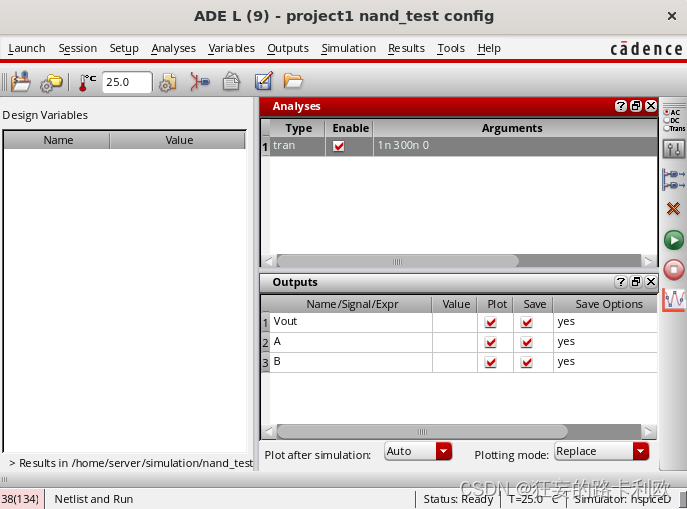Click the edit outputs pencil icon

click(x=263, y=81)
